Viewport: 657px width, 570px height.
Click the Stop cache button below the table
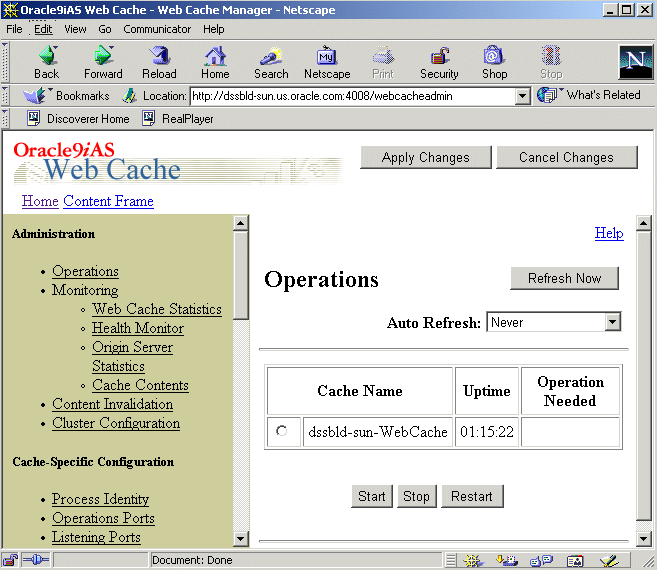pyautogui.click(x=416, y=496)
